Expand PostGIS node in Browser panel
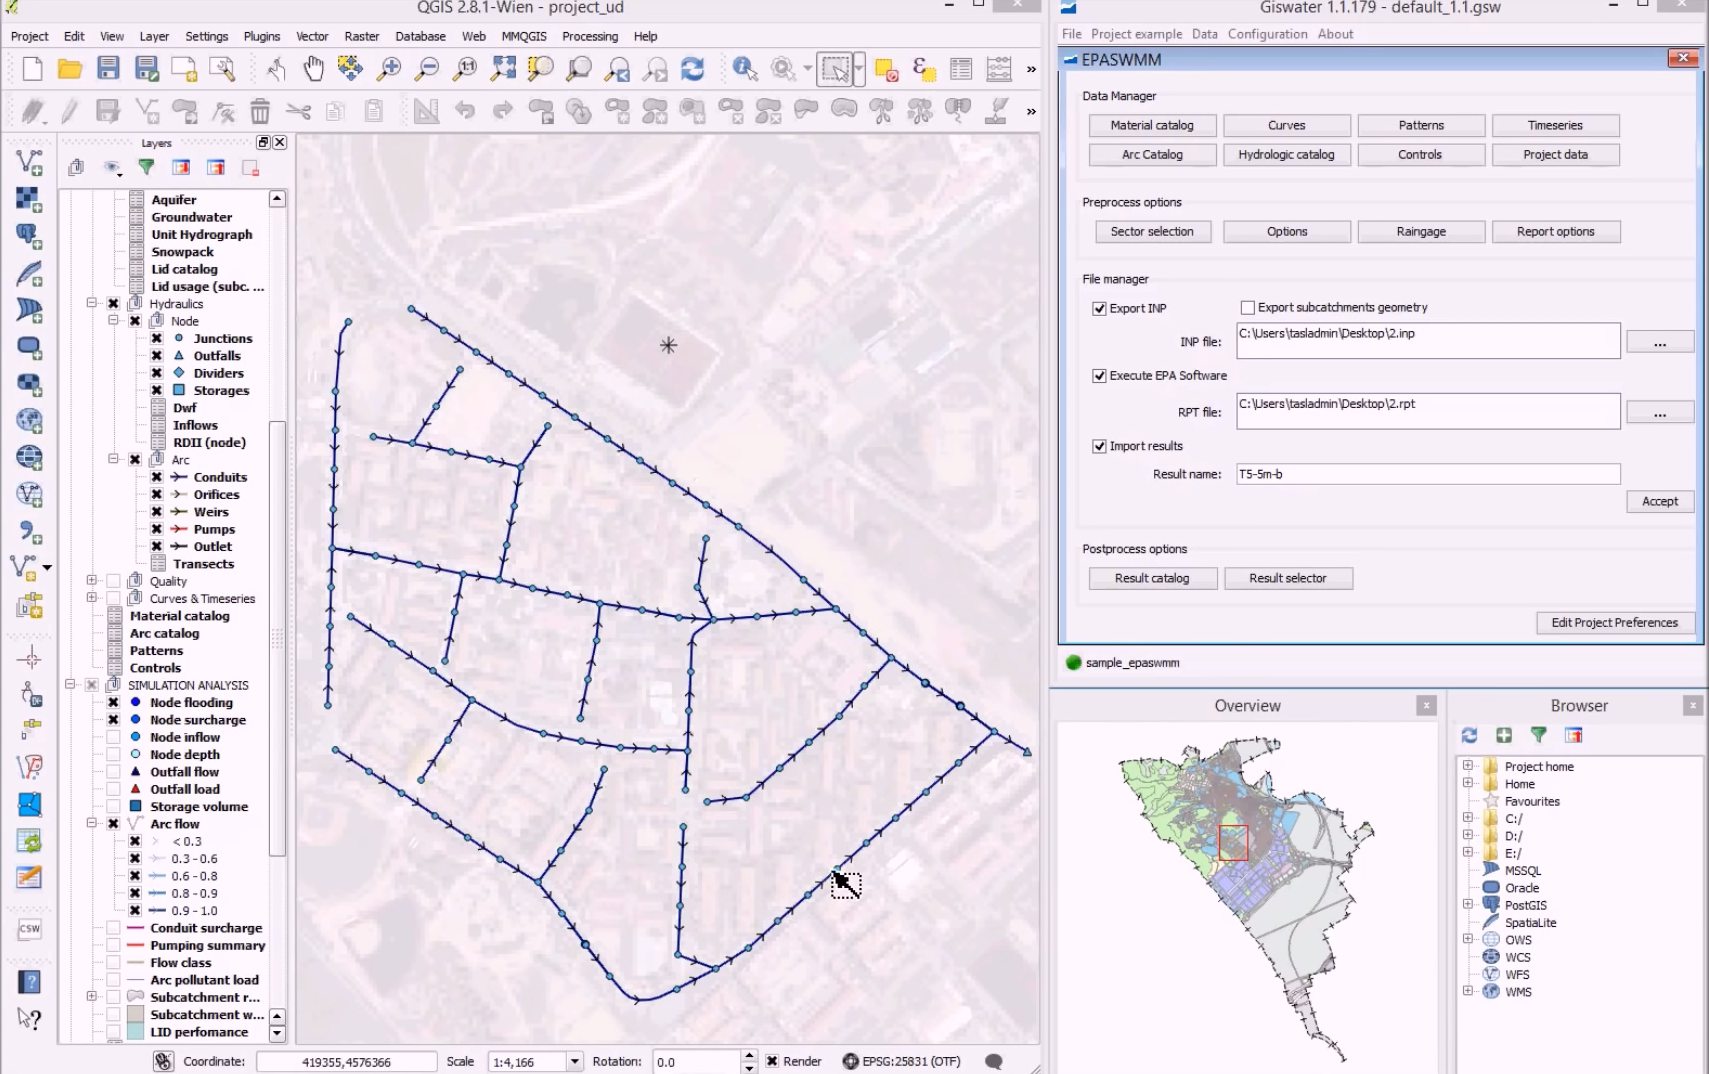 1468,904
